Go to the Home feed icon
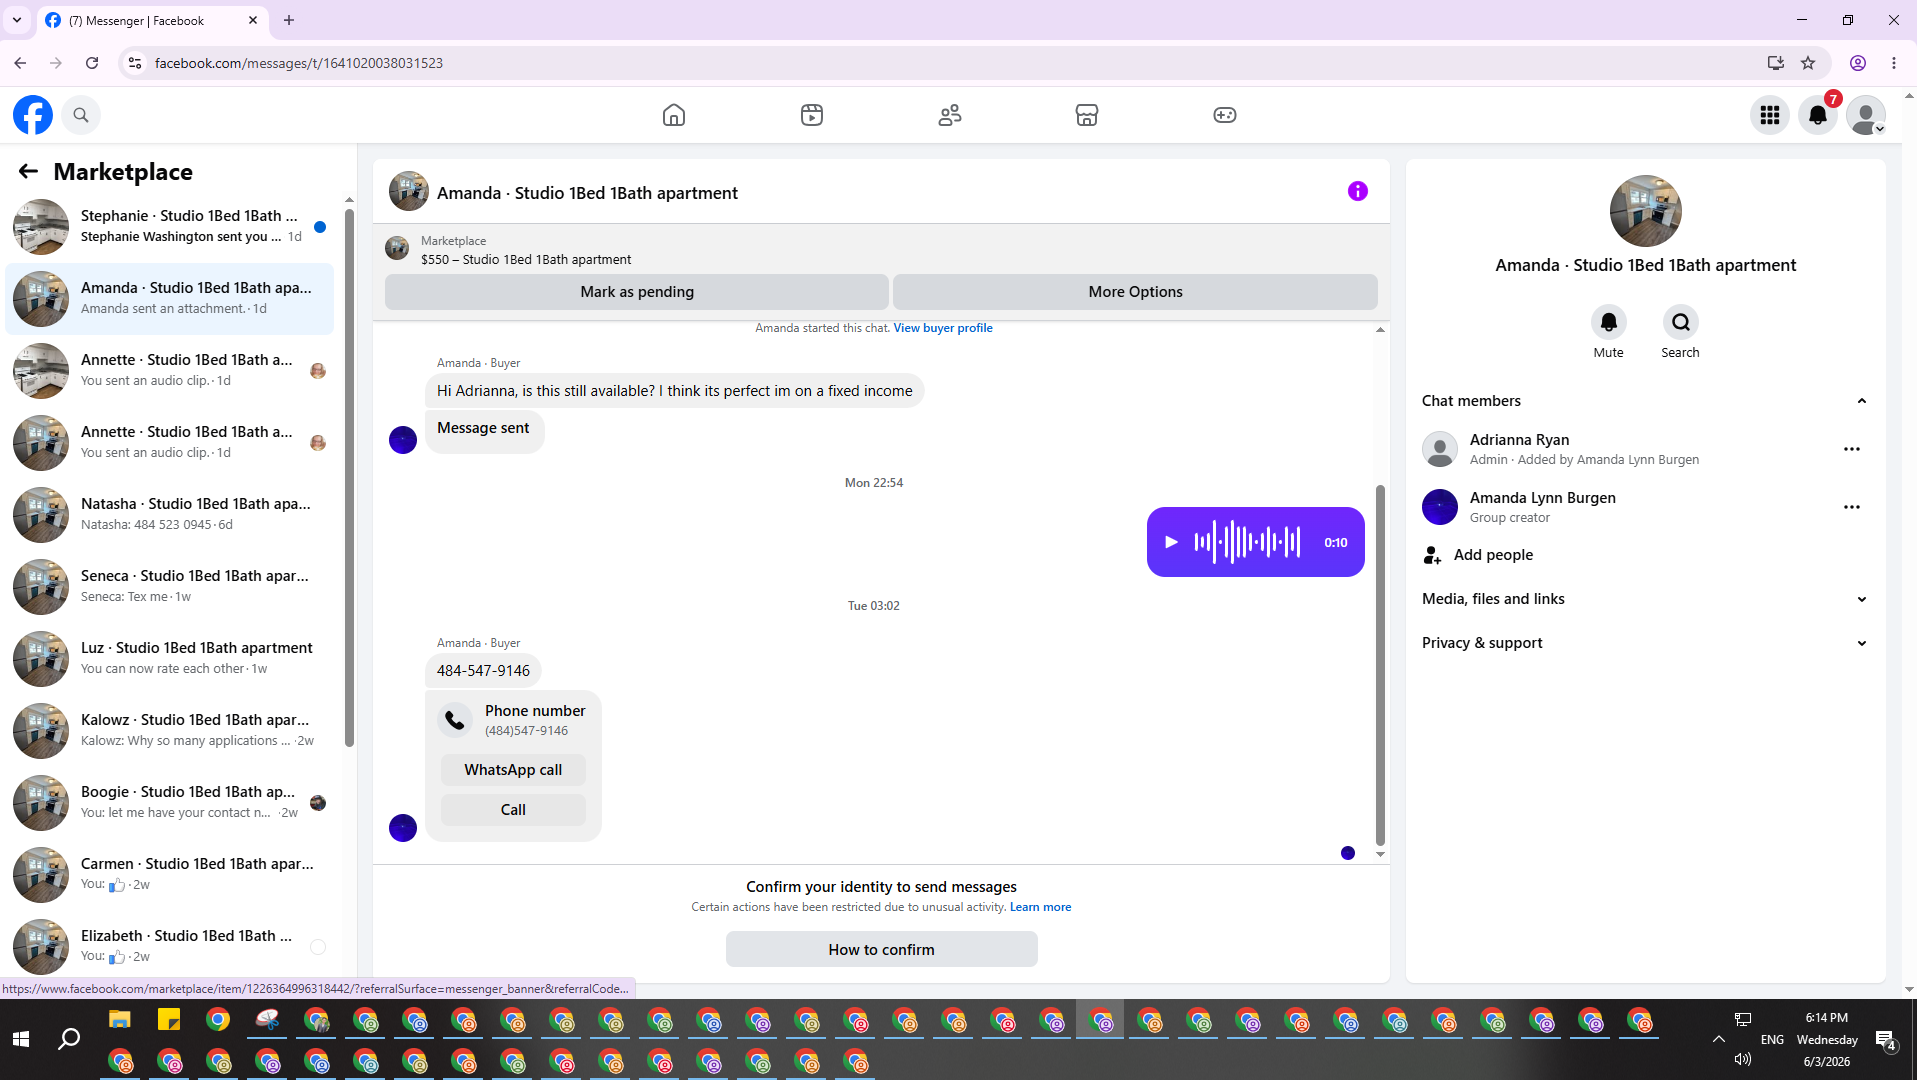 (x=674, y=115)
